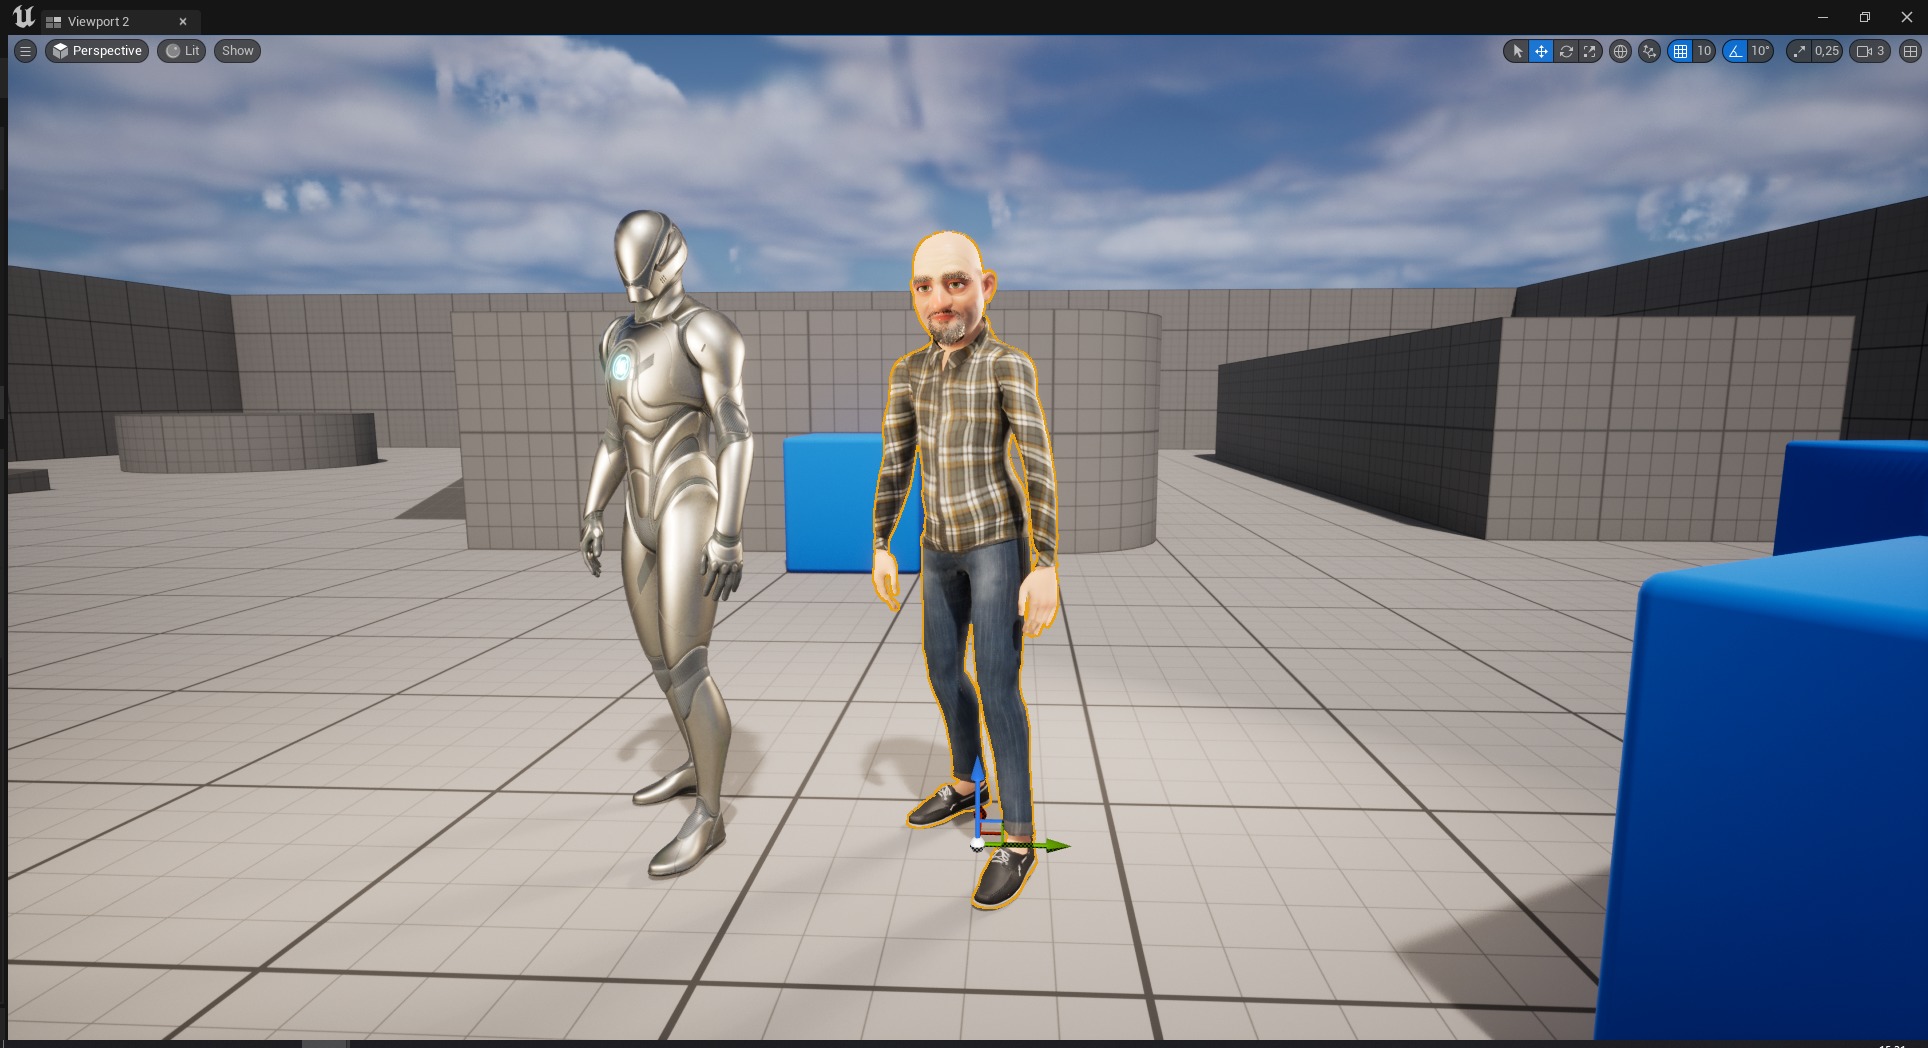Open rotation snap value 10° dropdown
1928x1048 pixels.
[x=1761, y=51]
